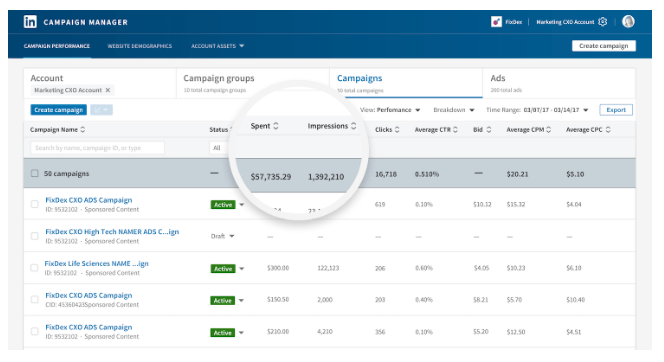
Task: Open the edit pencil dropdown button
Action: (101, 110)
